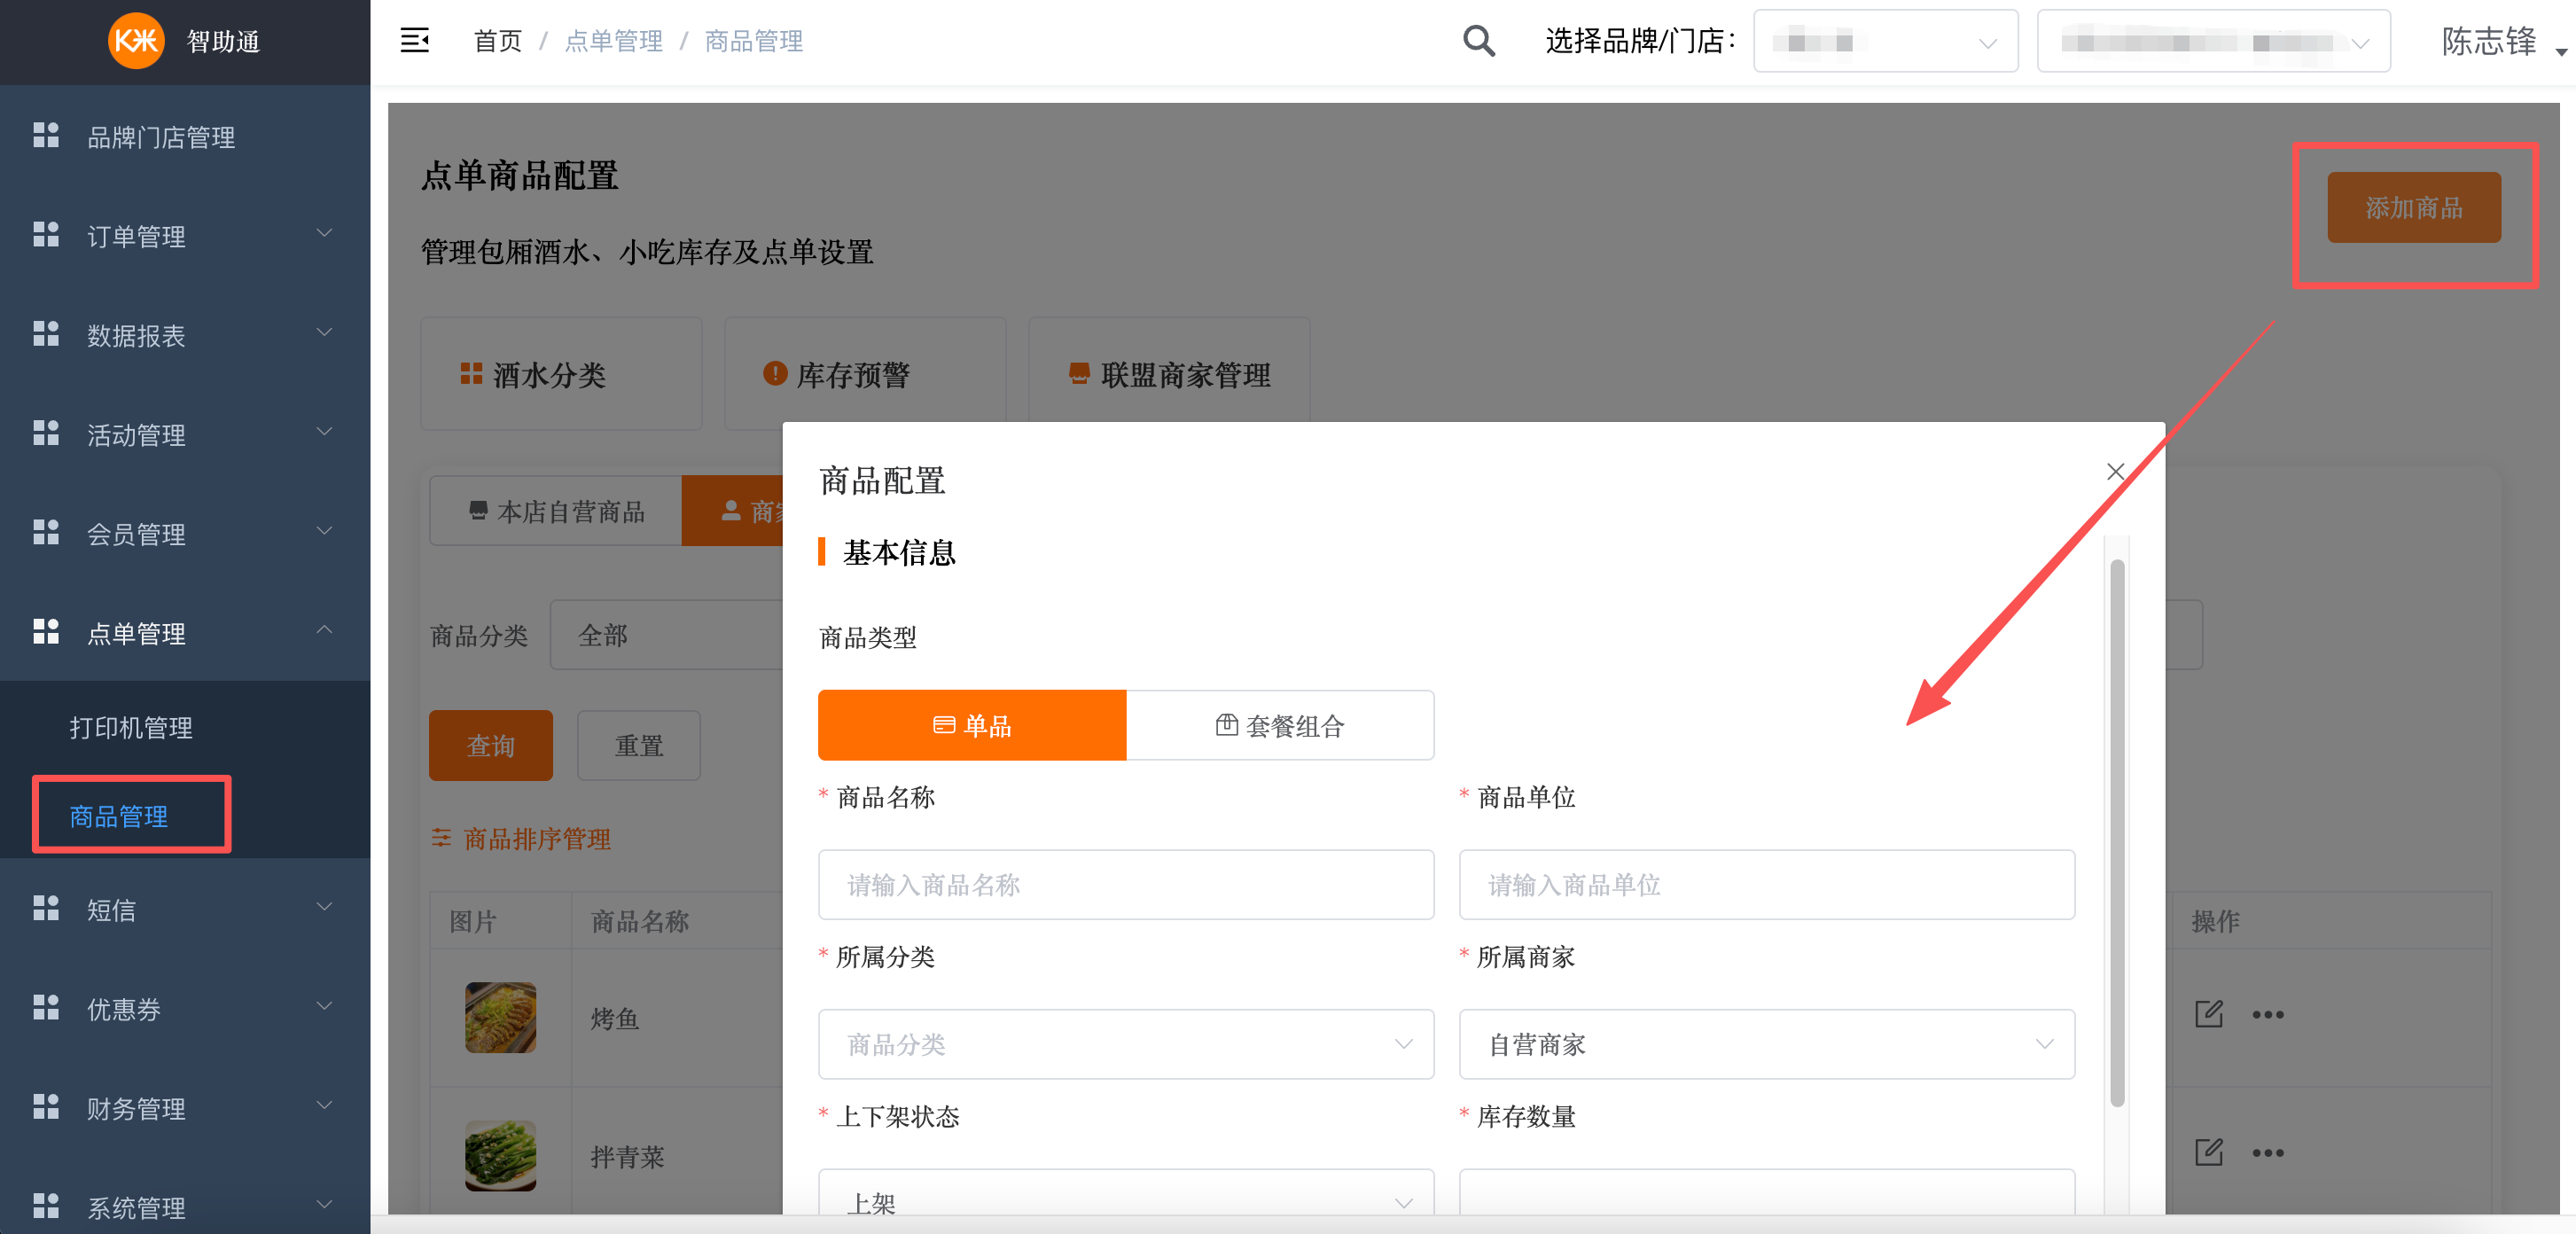The width and height of the screenshot is (2576, 1234).
Task: Click the 商家 orange tab
Action: [x=733, y=511]
